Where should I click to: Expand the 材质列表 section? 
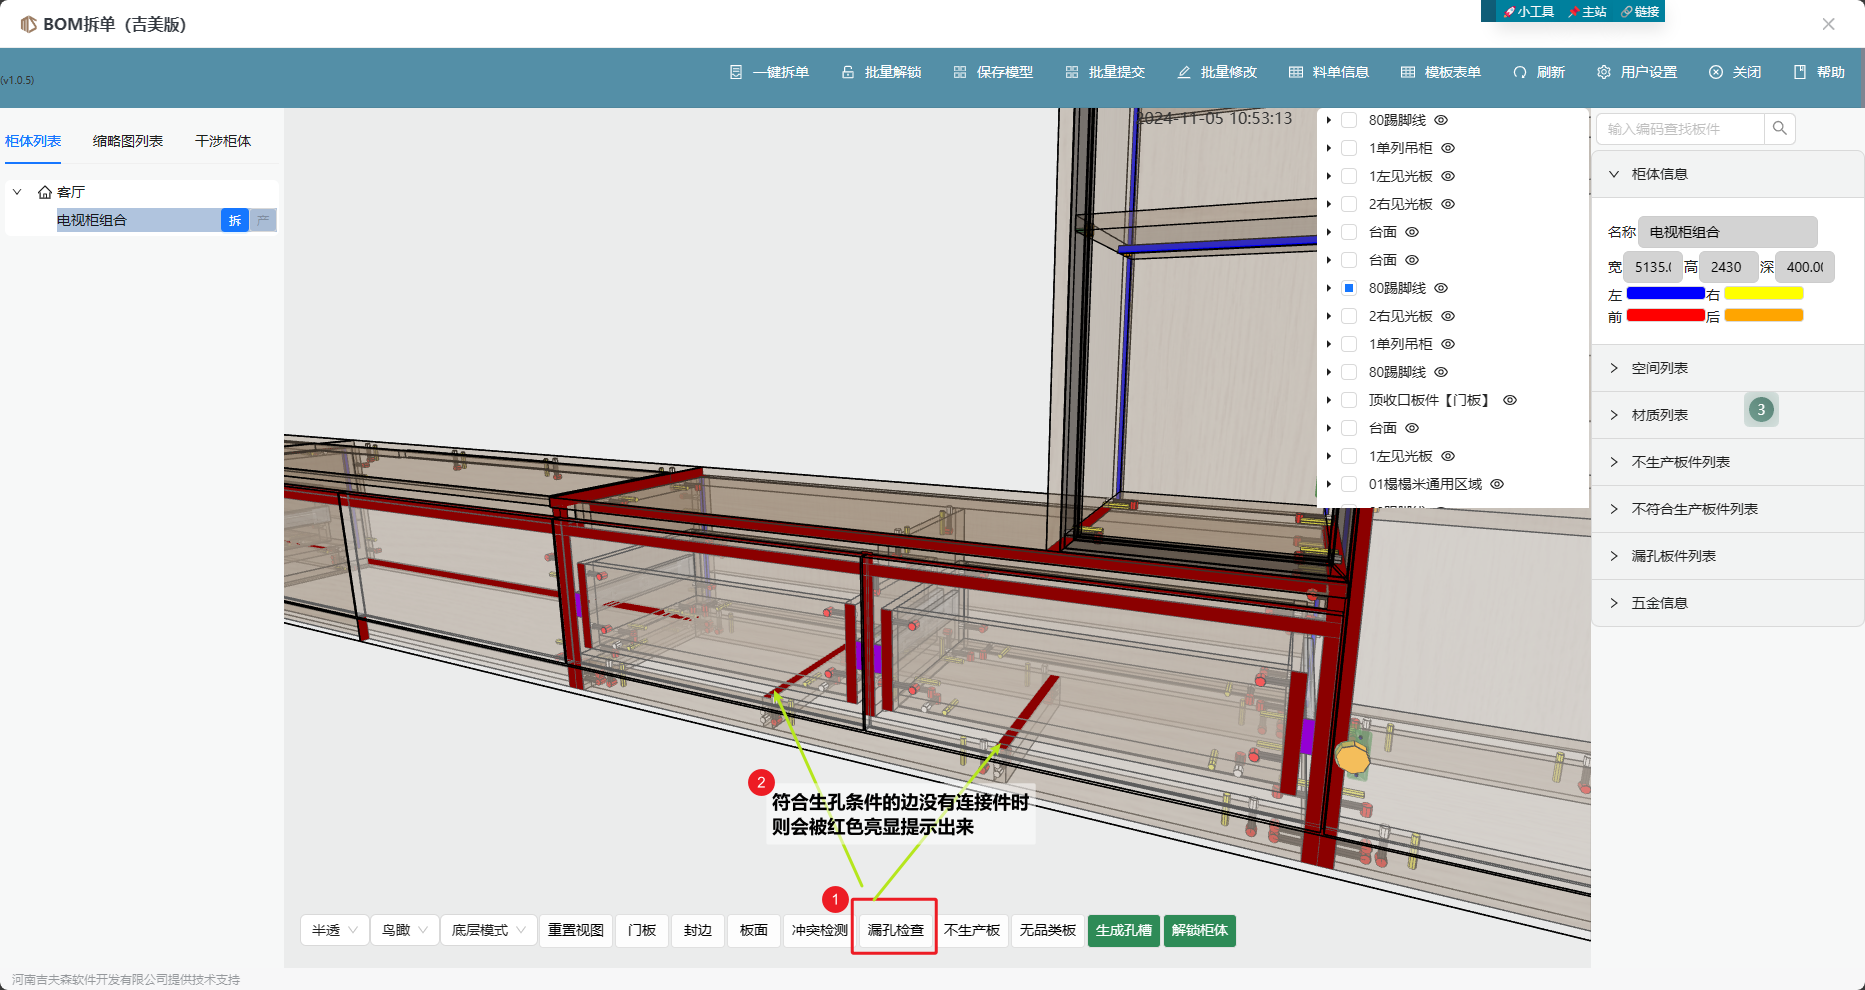(x=1660, y=415)
